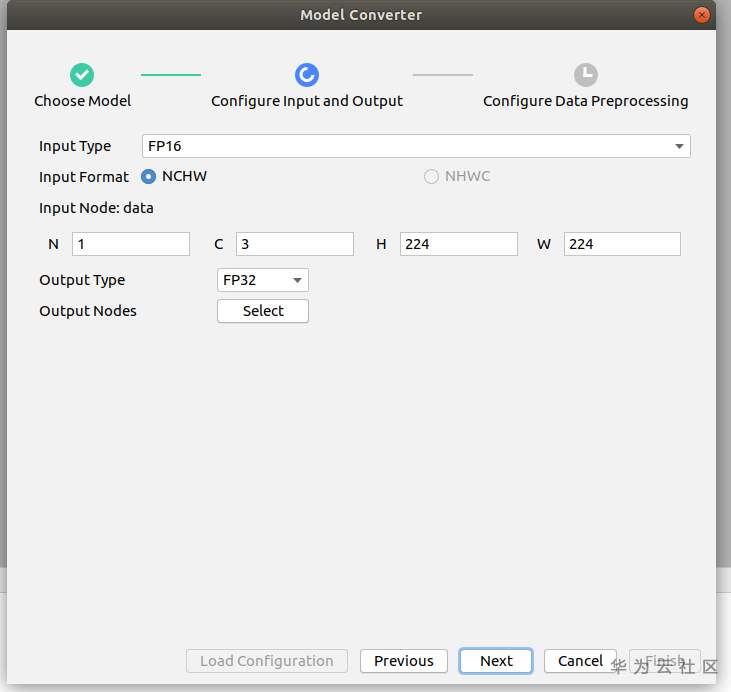The image size is (731, 692).
Task: Click the 'Input Node: data' text
Action: coord(96,208)
